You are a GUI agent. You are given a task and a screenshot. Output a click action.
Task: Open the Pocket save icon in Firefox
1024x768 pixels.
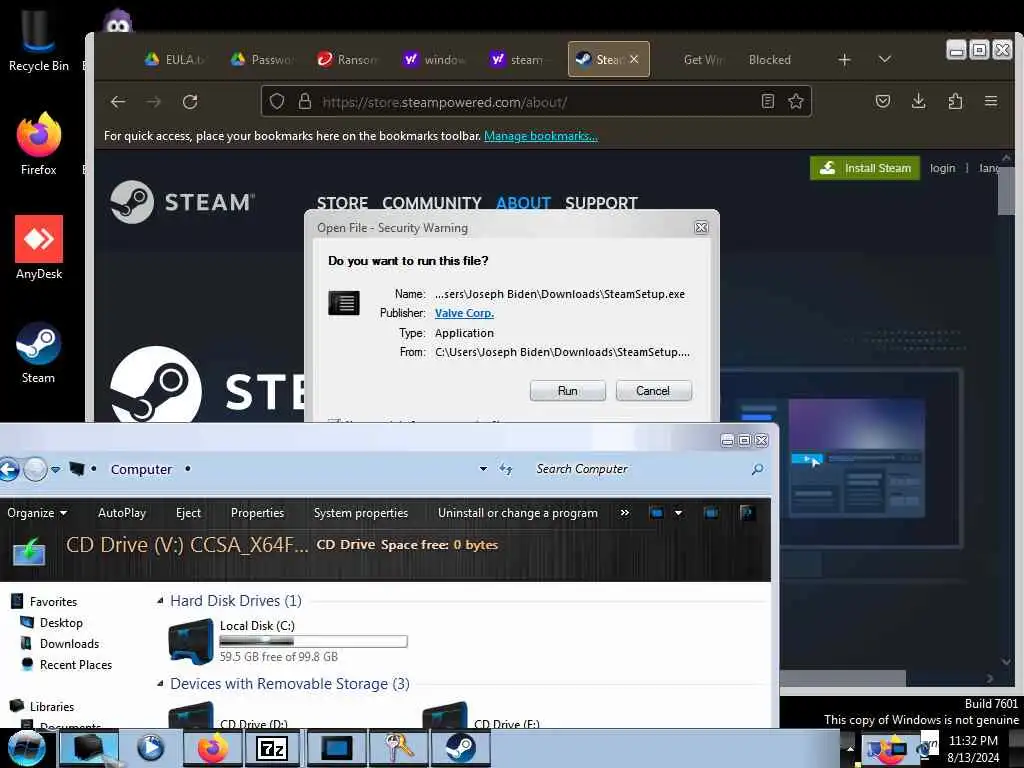pyautogui.click(x=882, y=101)
